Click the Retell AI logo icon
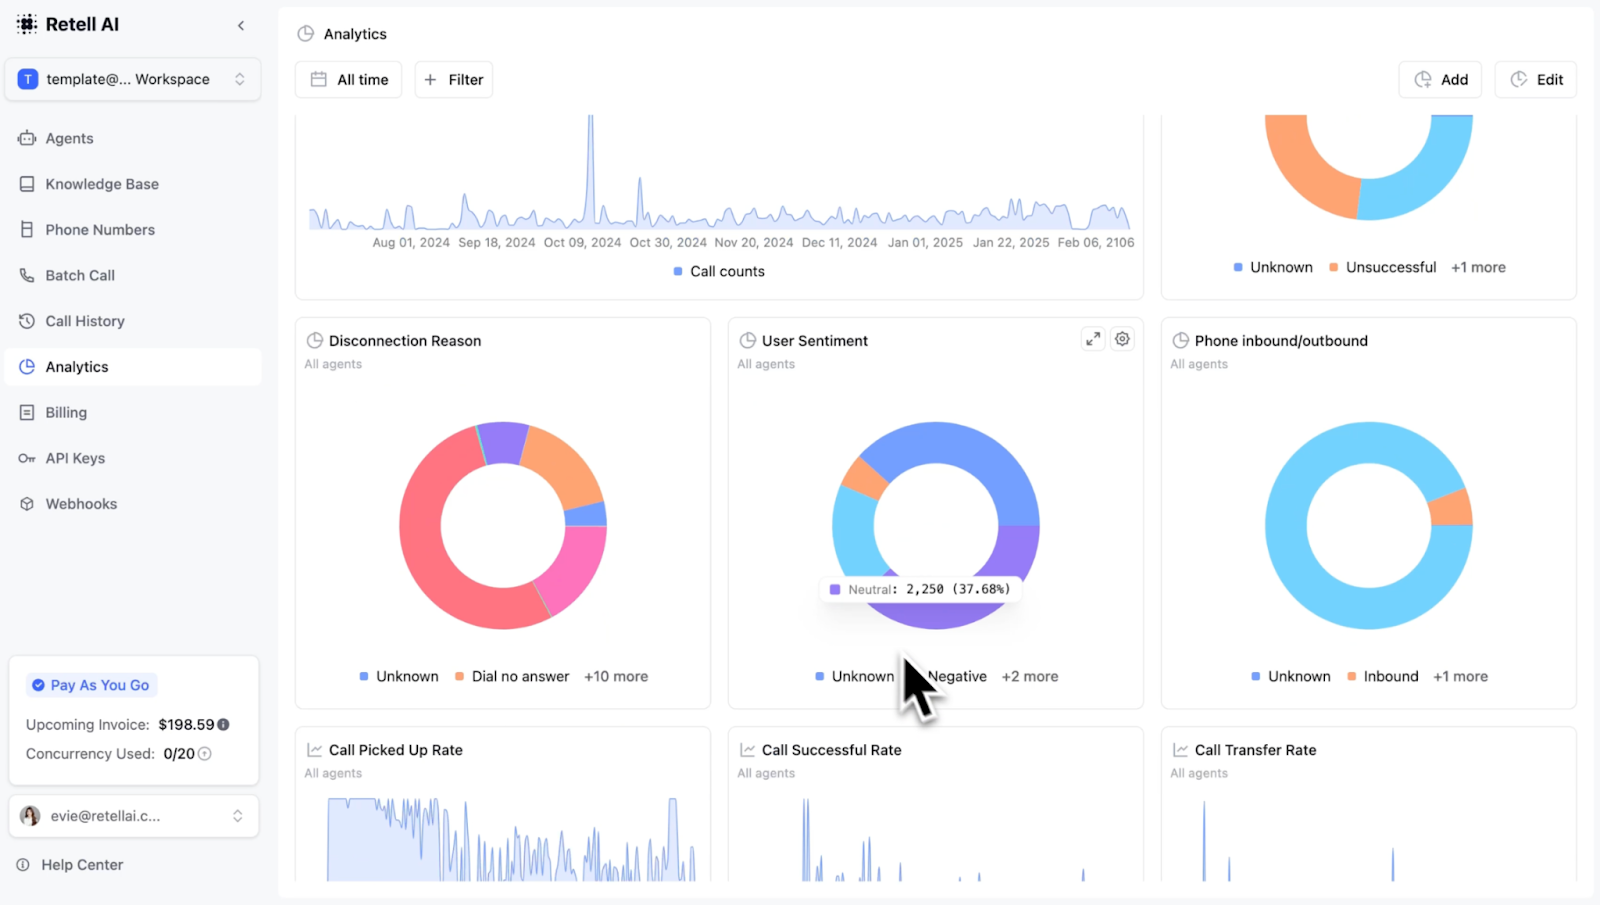The height and width of the screenshot is (905, 1600). [27, 24]
